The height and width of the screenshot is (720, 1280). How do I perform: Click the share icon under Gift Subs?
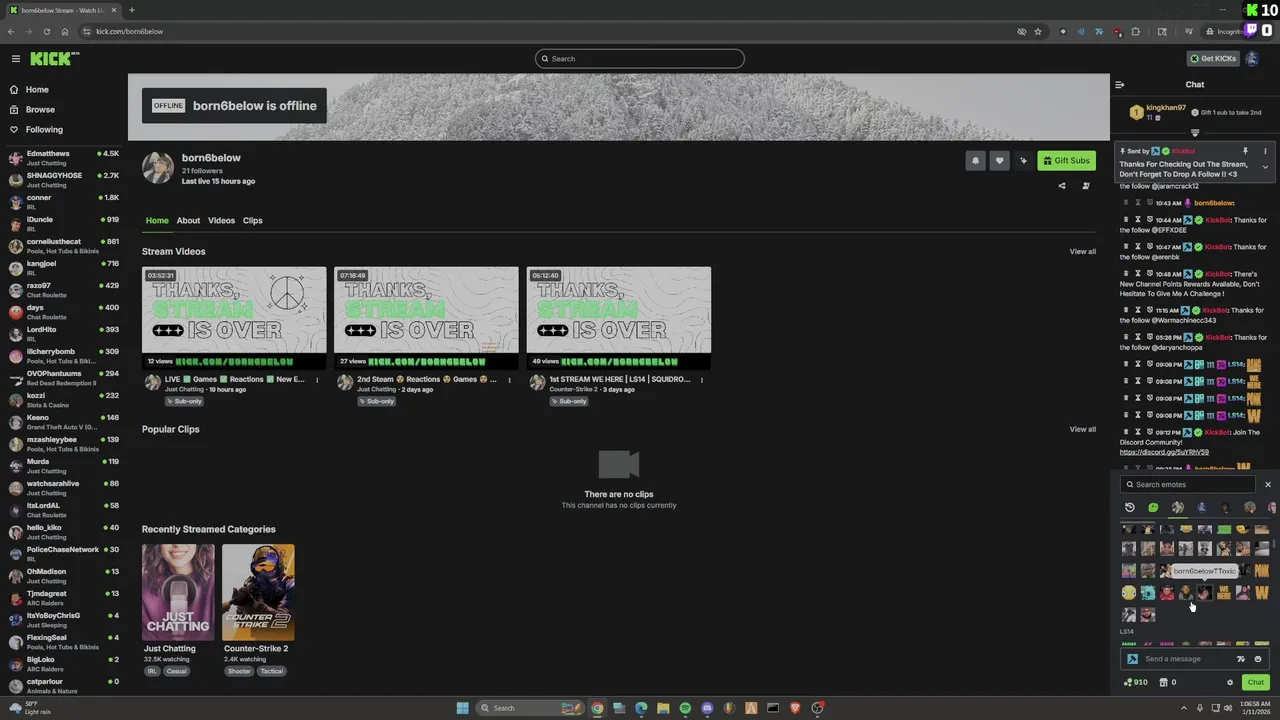click(x=1062, y=185)
